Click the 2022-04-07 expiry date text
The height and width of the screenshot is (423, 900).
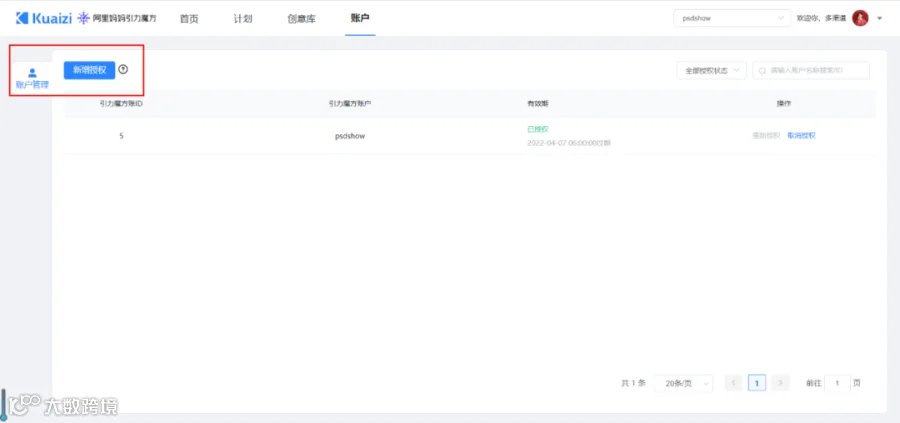point(569,143)
